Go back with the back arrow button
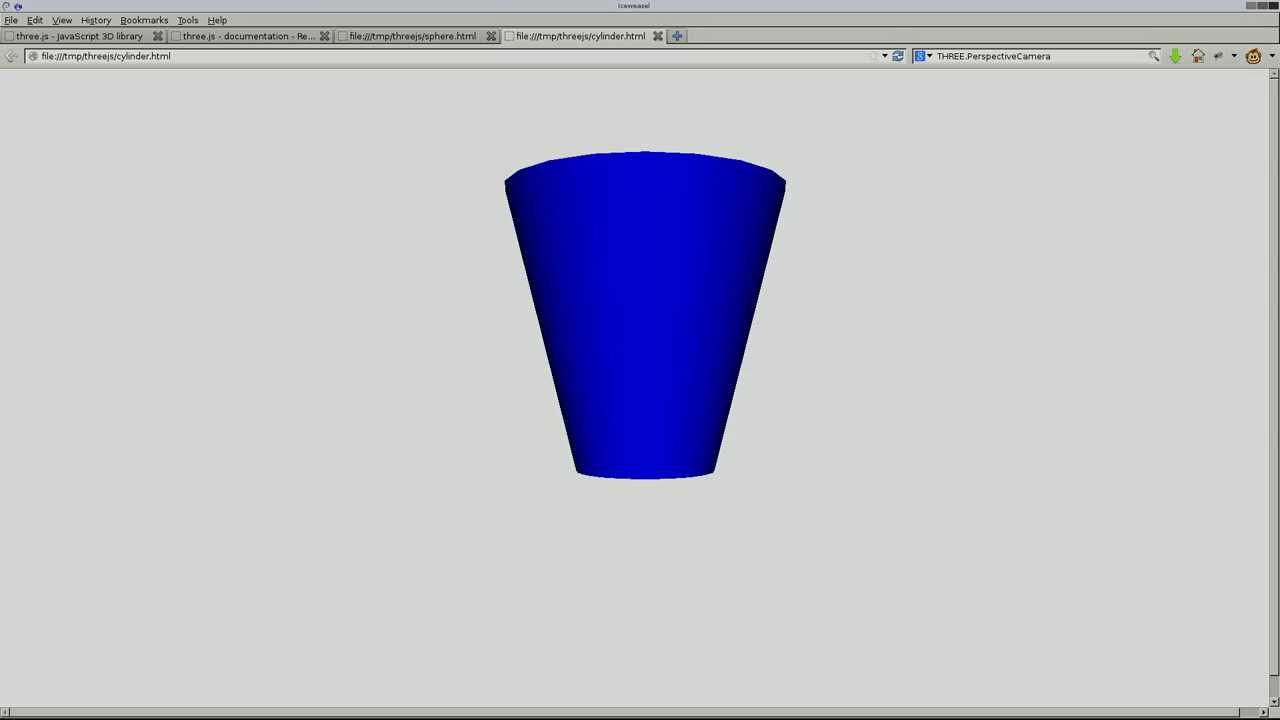Viewport: 1280px width, 720px height. coord(11,56)
